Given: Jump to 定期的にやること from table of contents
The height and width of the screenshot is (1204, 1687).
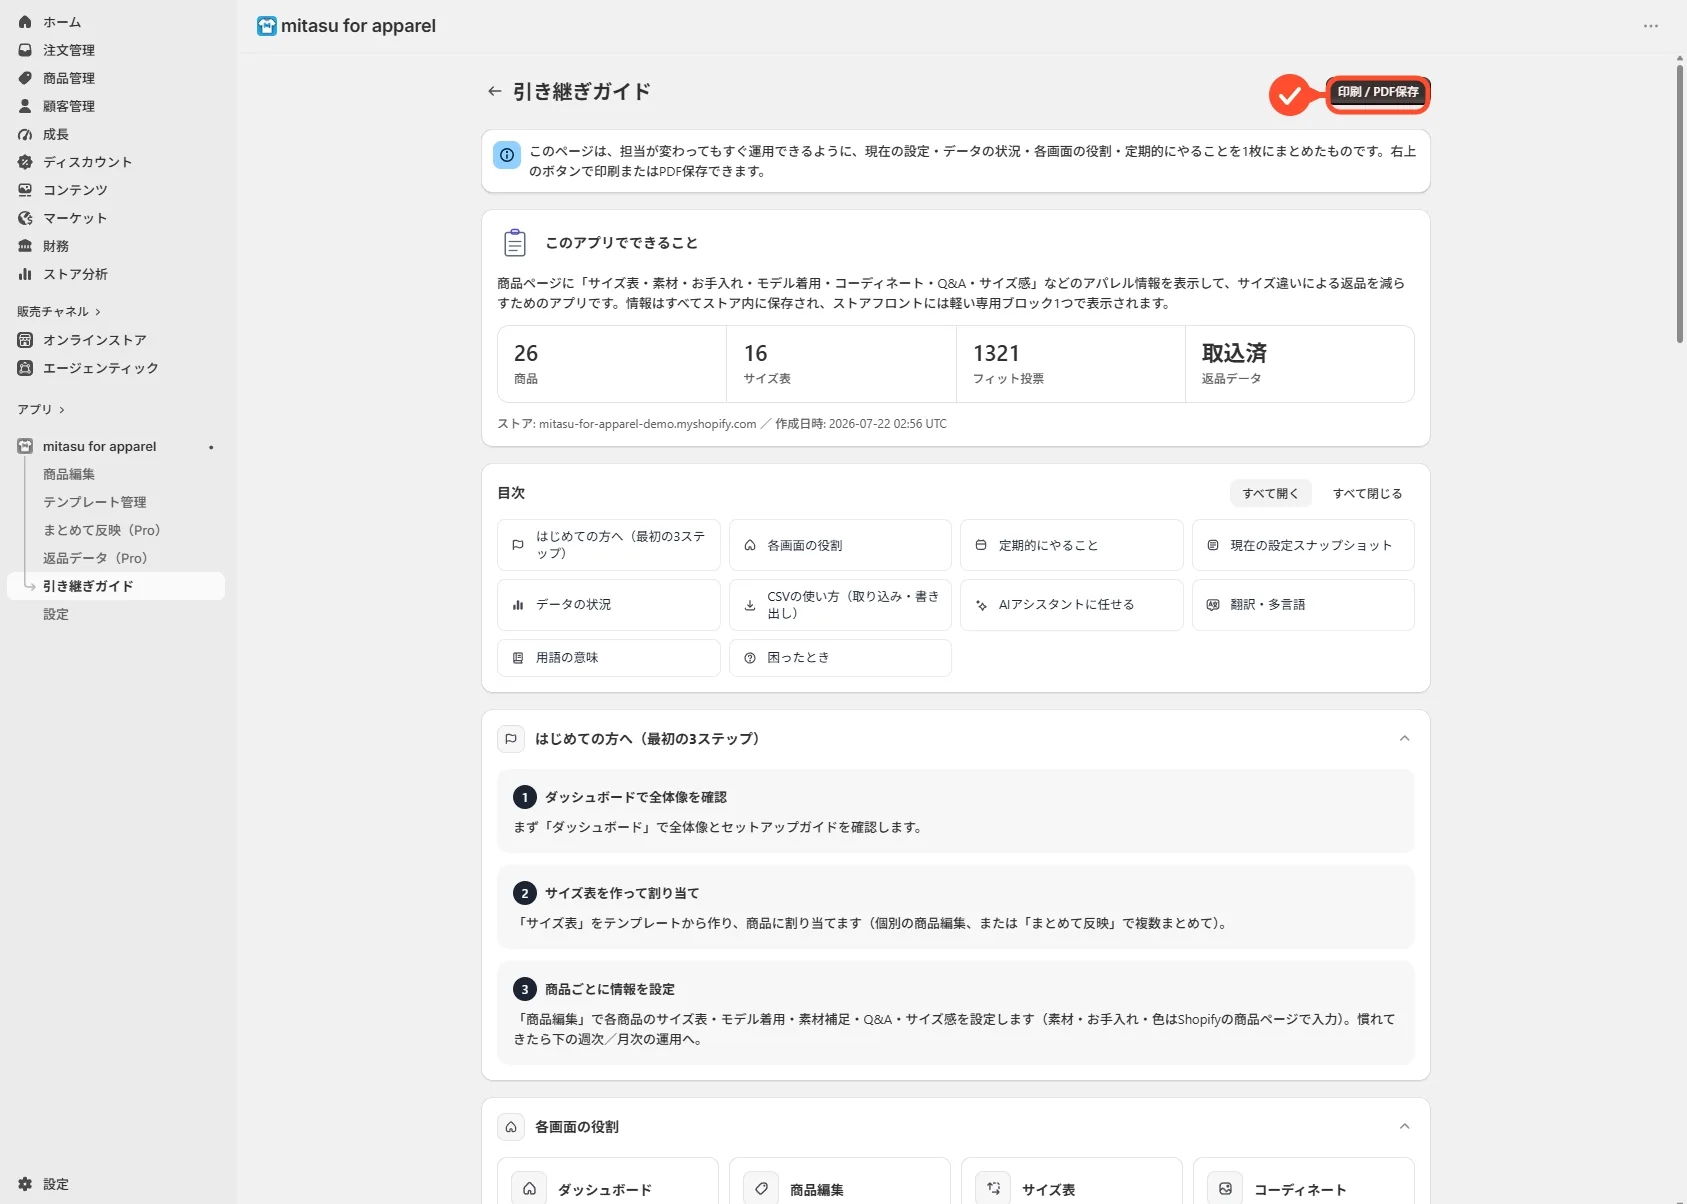Looking at the screenshot, I should click(x=1071, y=545).
